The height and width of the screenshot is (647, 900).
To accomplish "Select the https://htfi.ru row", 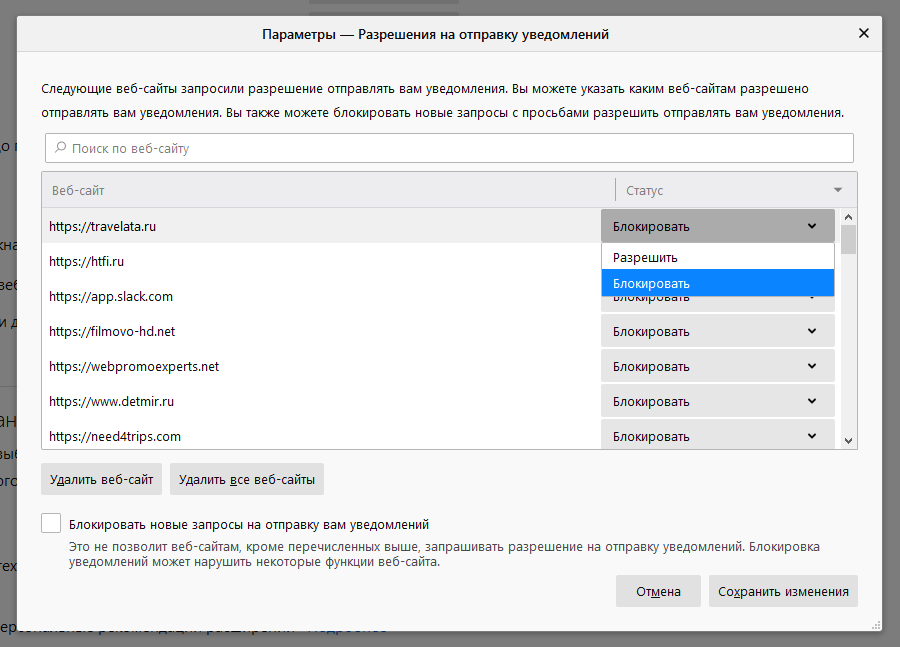I will 300,261.
